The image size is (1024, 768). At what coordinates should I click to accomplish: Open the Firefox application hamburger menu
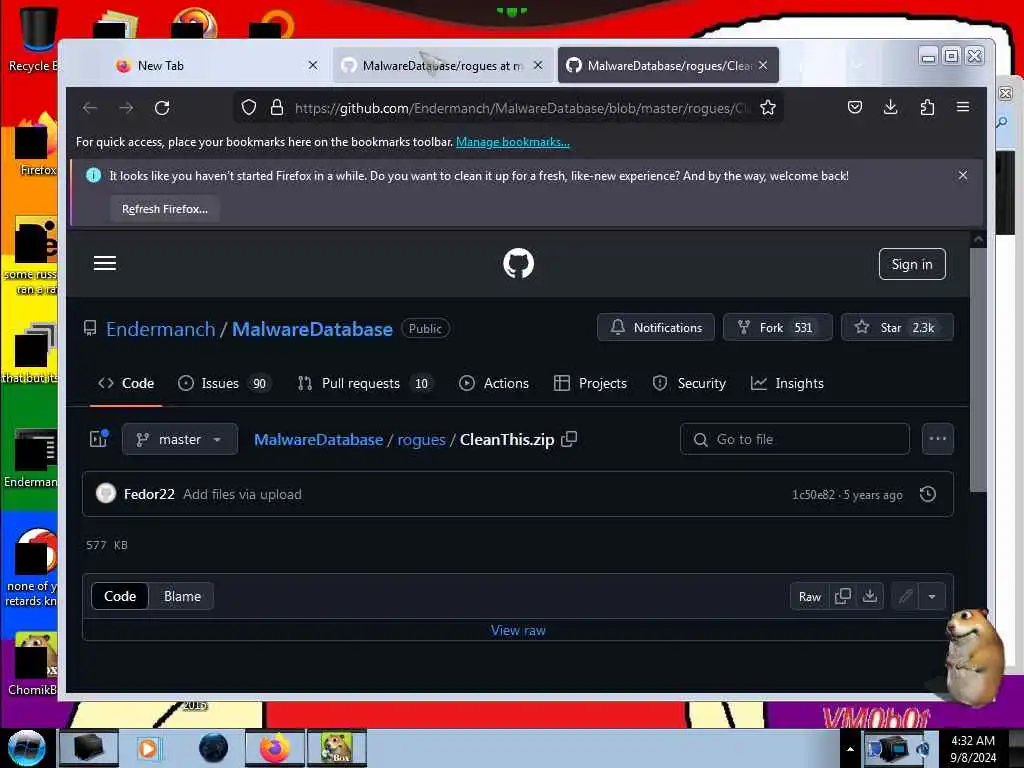point(963,107)
